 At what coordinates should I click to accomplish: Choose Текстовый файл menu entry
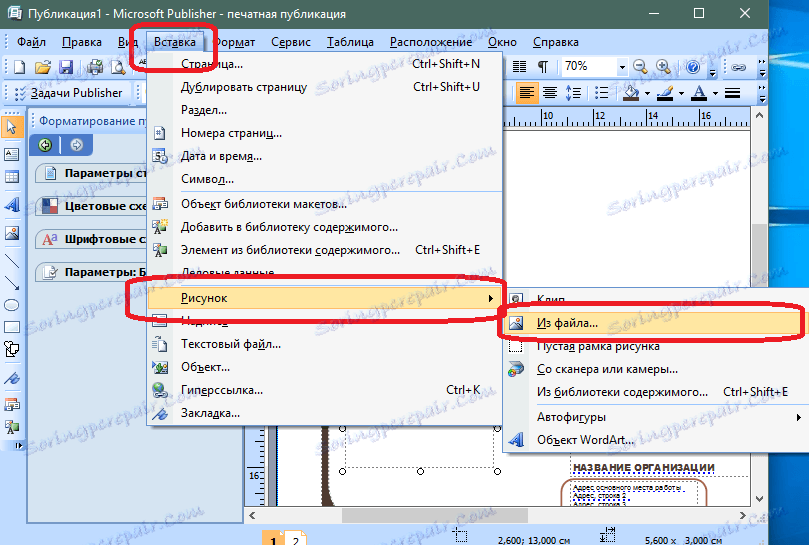pyautogui.click(x=325, y=344)
